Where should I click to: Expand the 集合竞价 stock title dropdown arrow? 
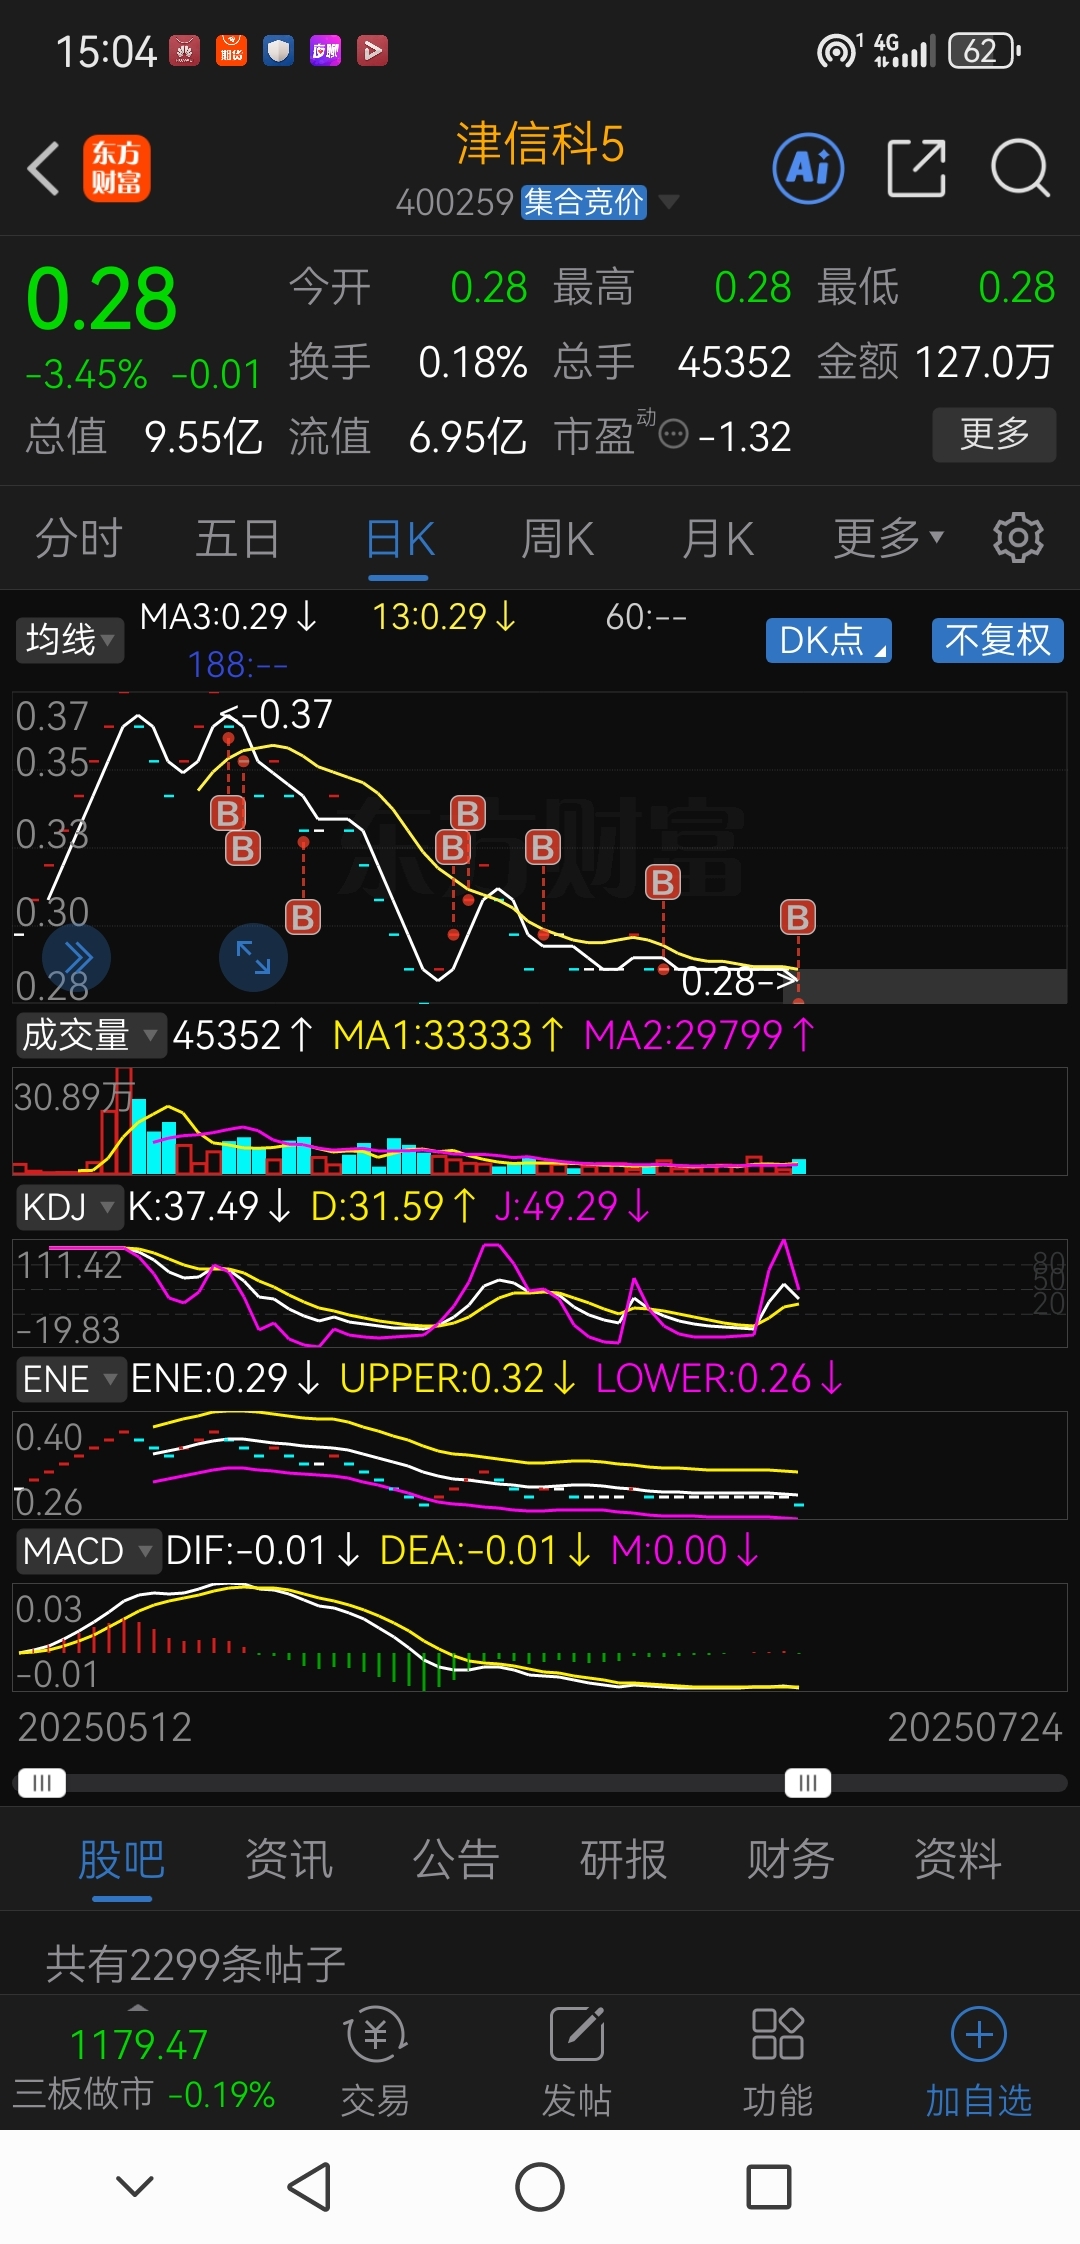click(669, 202)
